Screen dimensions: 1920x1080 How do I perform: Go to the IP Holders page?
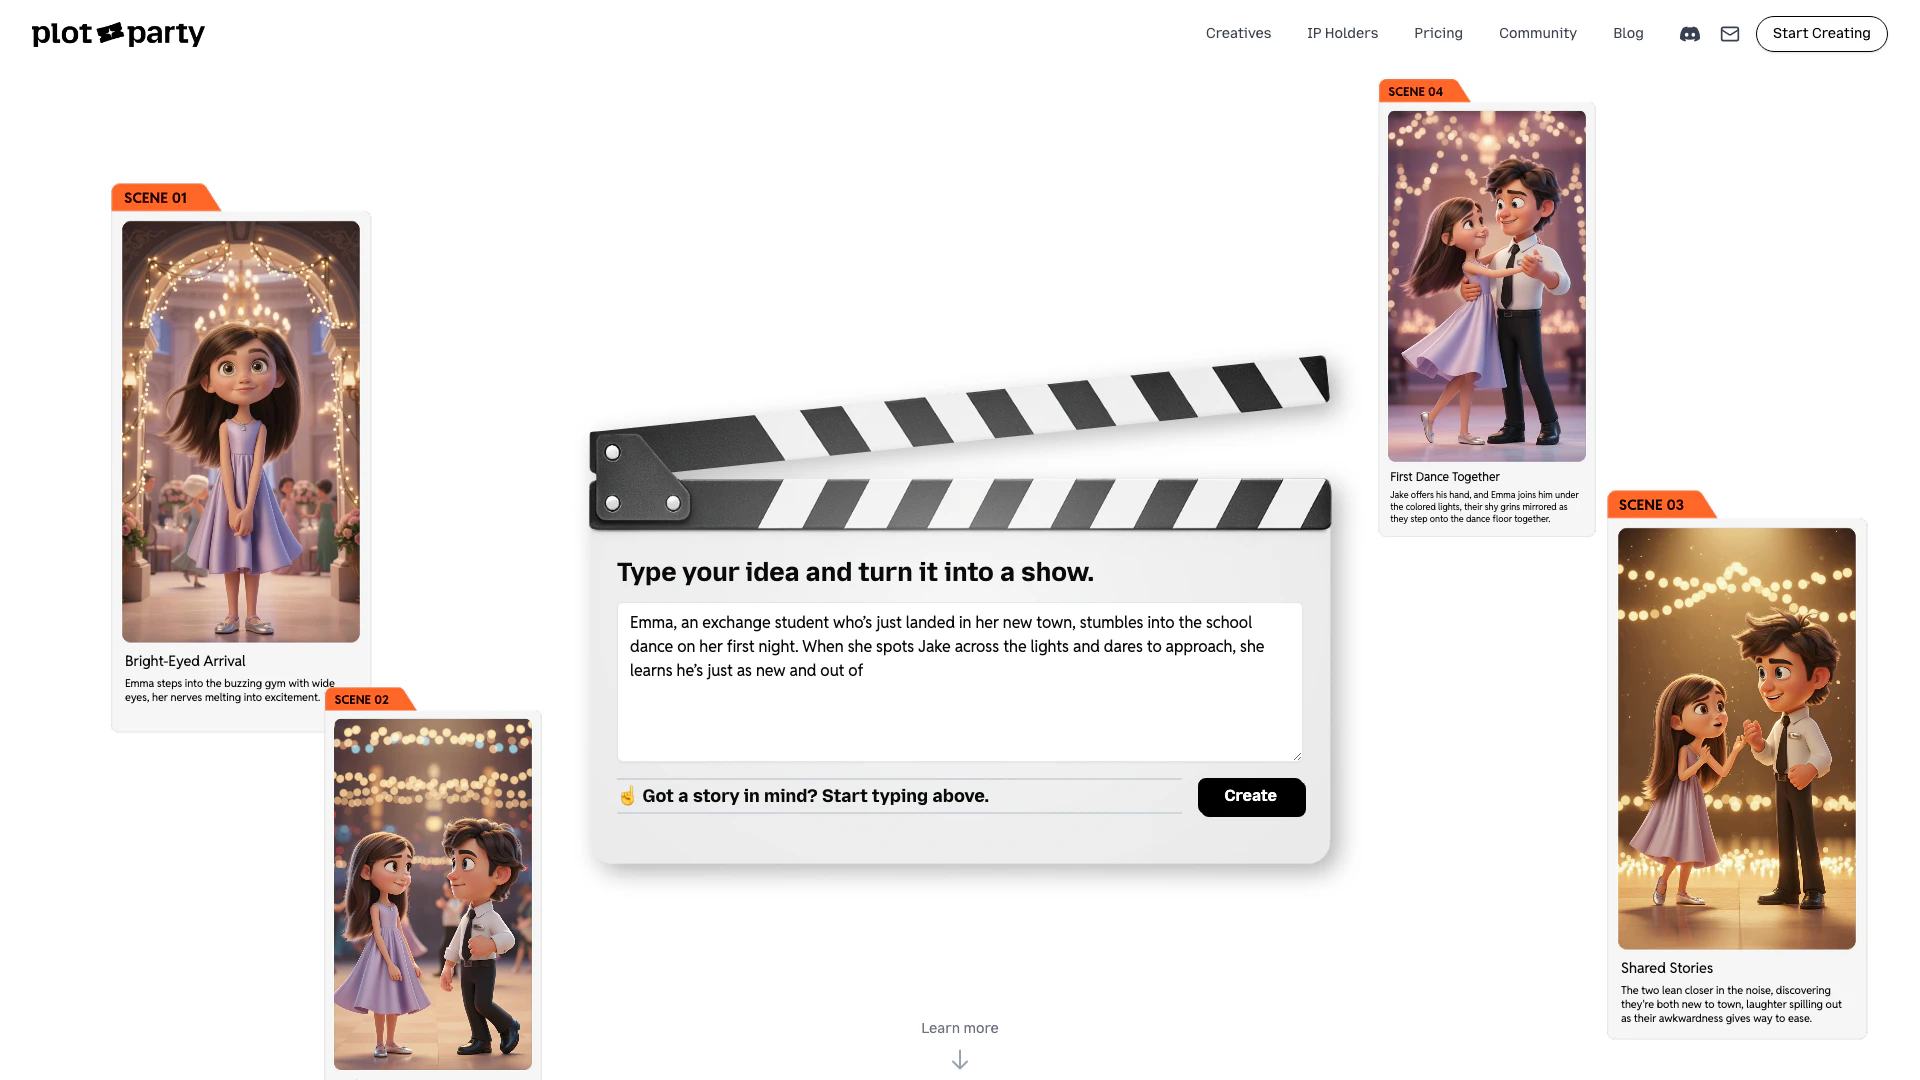click(x=1342, y=33)
